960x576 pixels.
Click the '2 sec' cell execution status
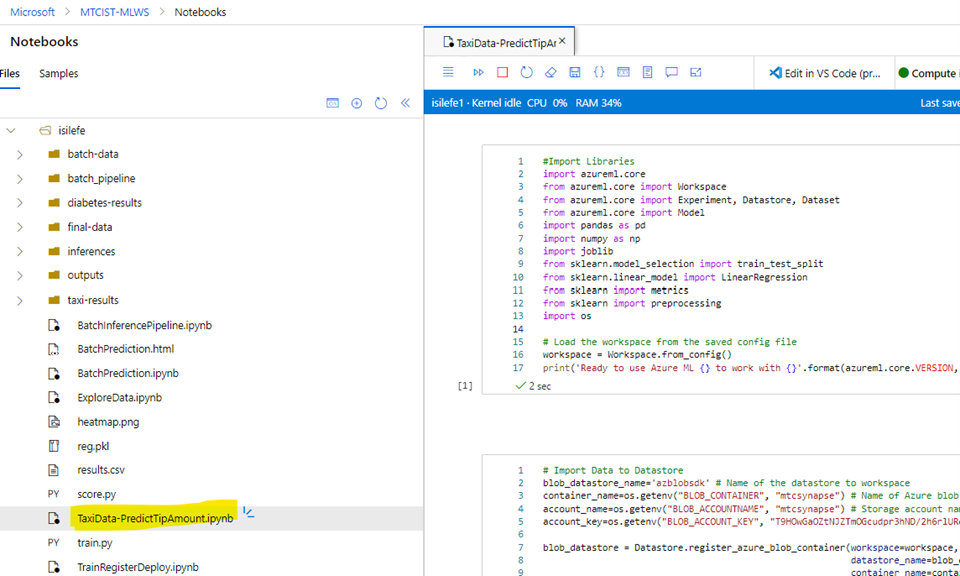(539, 386)
